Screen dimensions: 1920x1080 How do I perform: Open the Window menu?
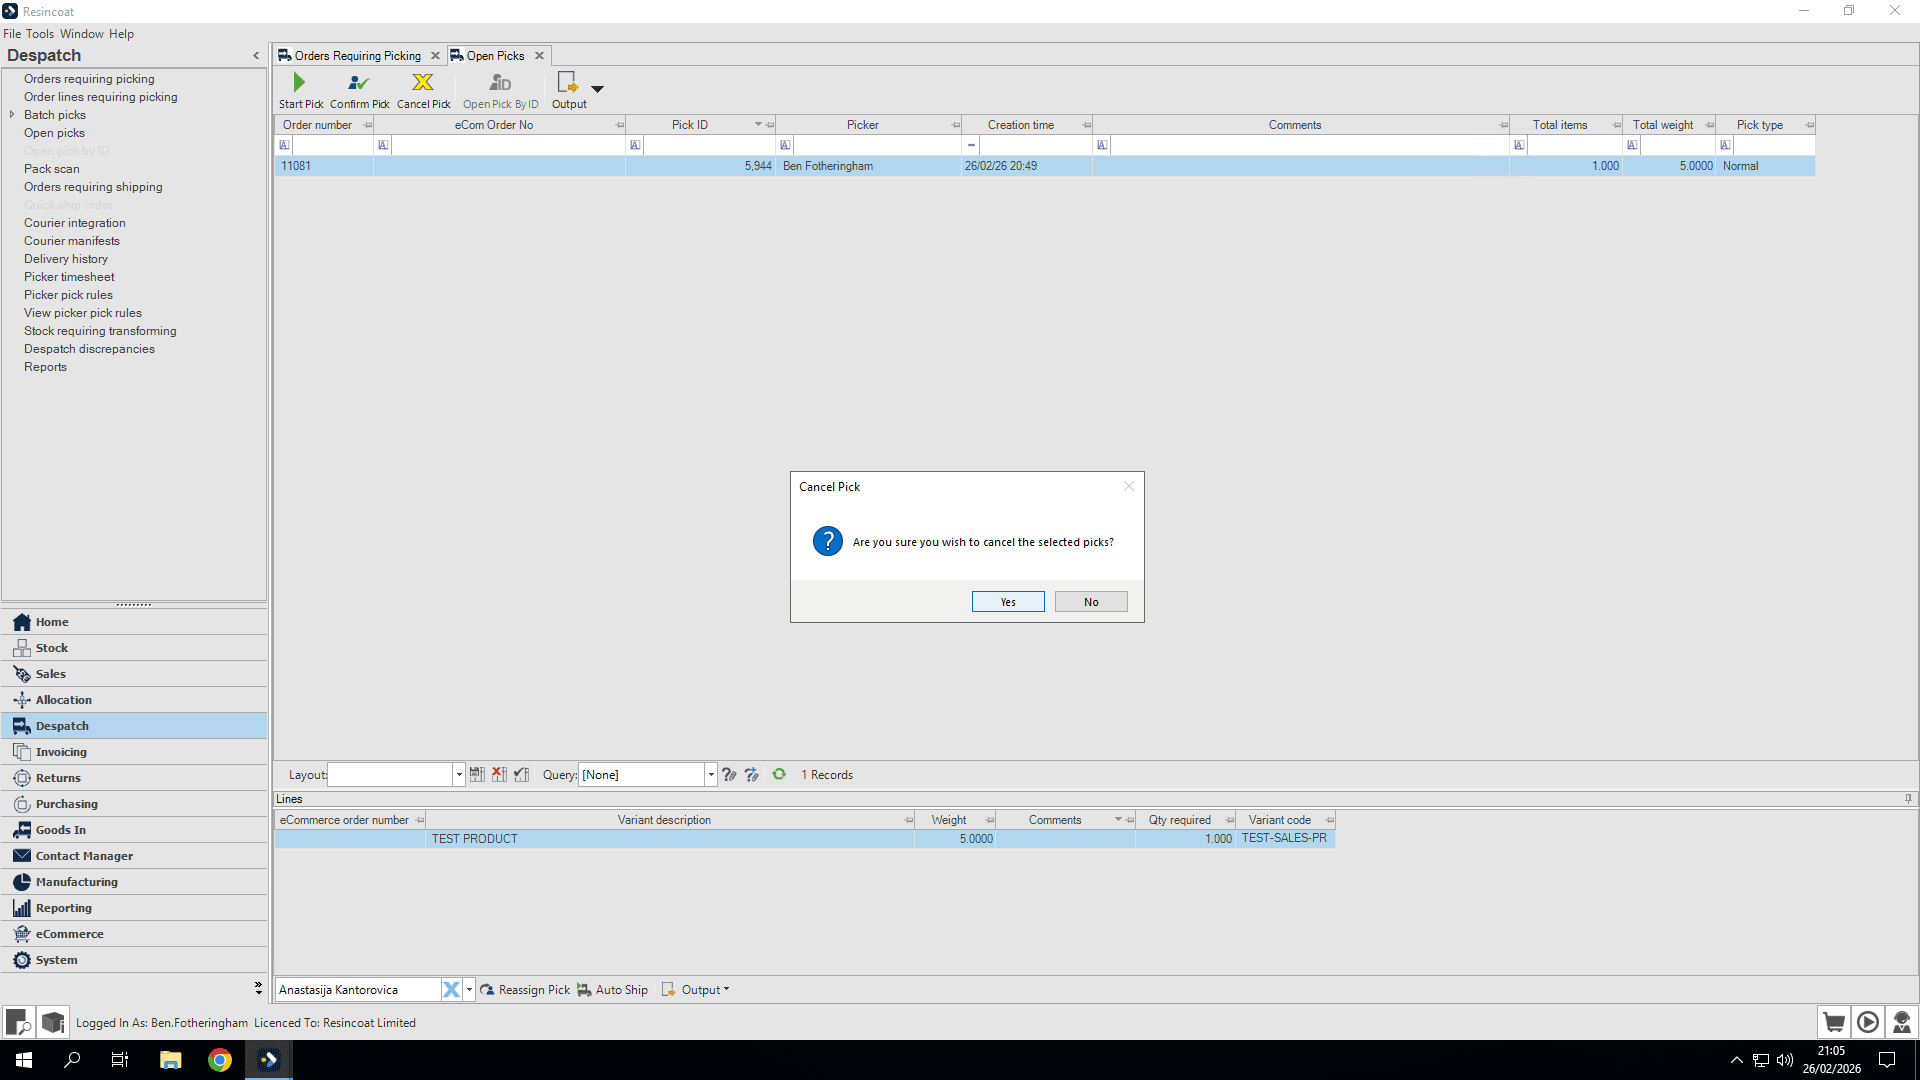coord(82,34)
